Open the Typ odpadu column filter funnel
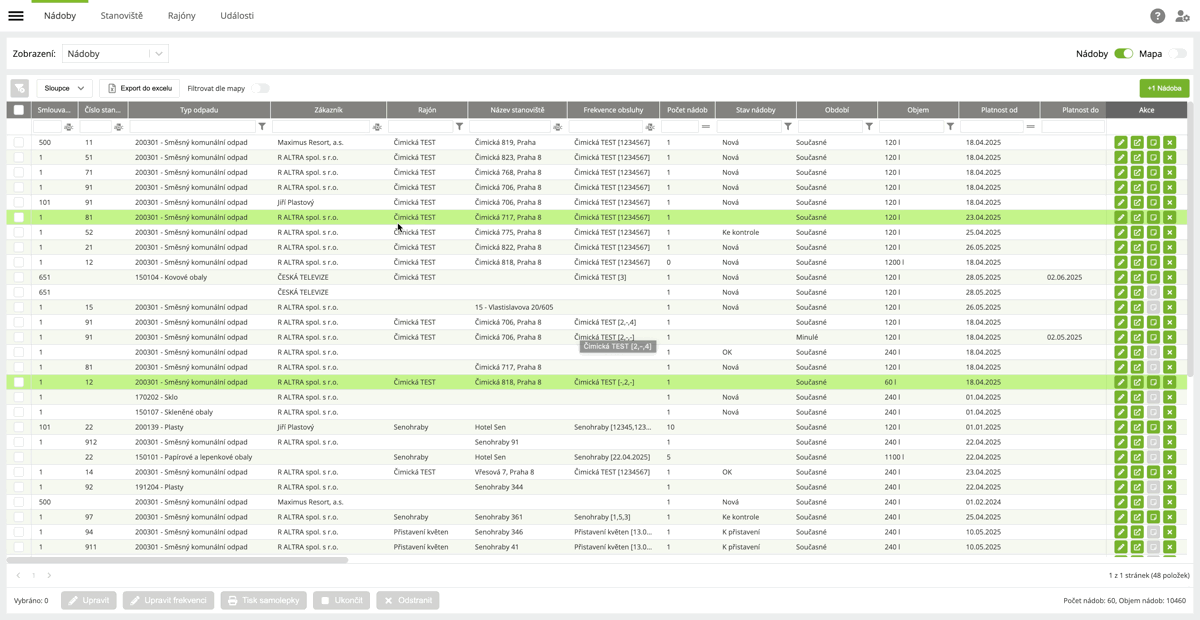1200x620 pixels. tap(262, 127)
